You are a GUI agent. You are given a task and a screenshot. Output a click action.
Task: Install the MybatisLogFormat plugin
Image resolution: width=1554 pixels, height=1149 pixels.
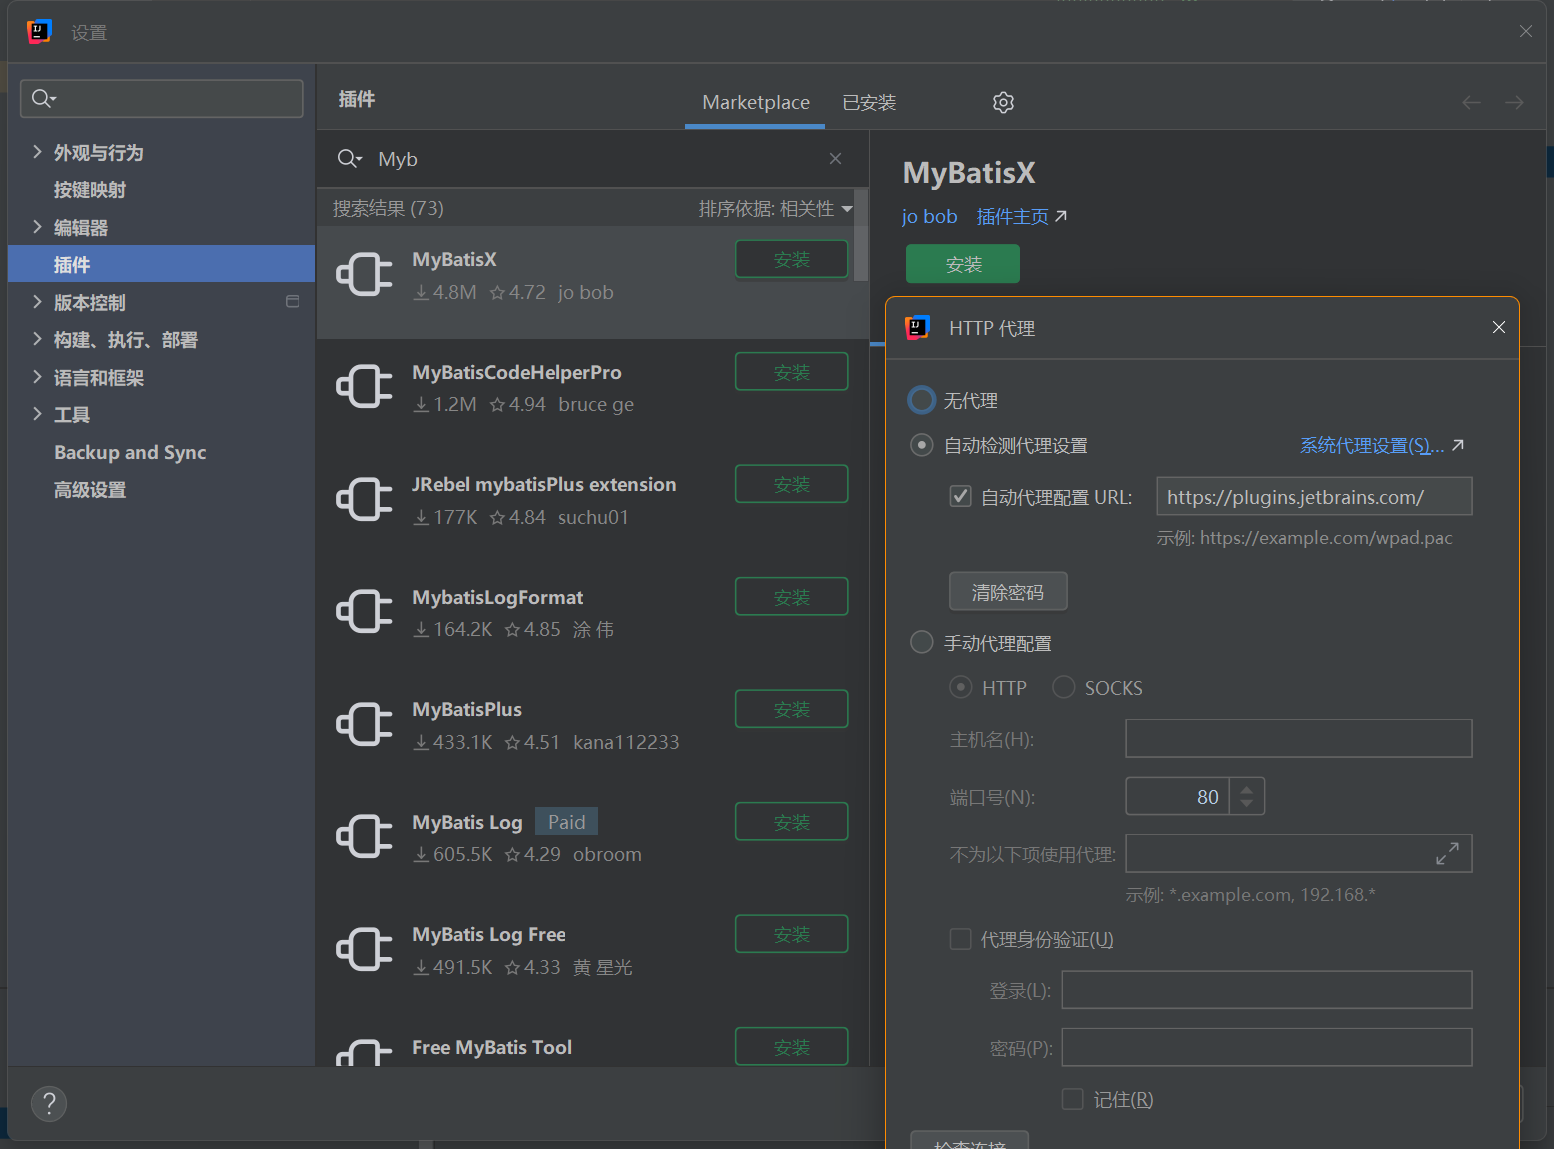coord(791,597)
